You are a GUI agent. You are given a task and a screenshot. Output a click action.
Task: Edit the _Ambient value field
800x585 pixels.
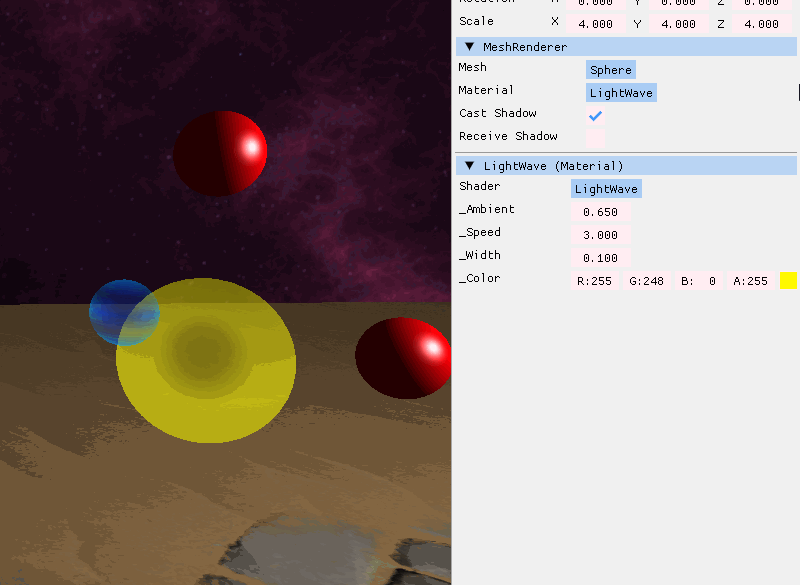click(601, 212)
